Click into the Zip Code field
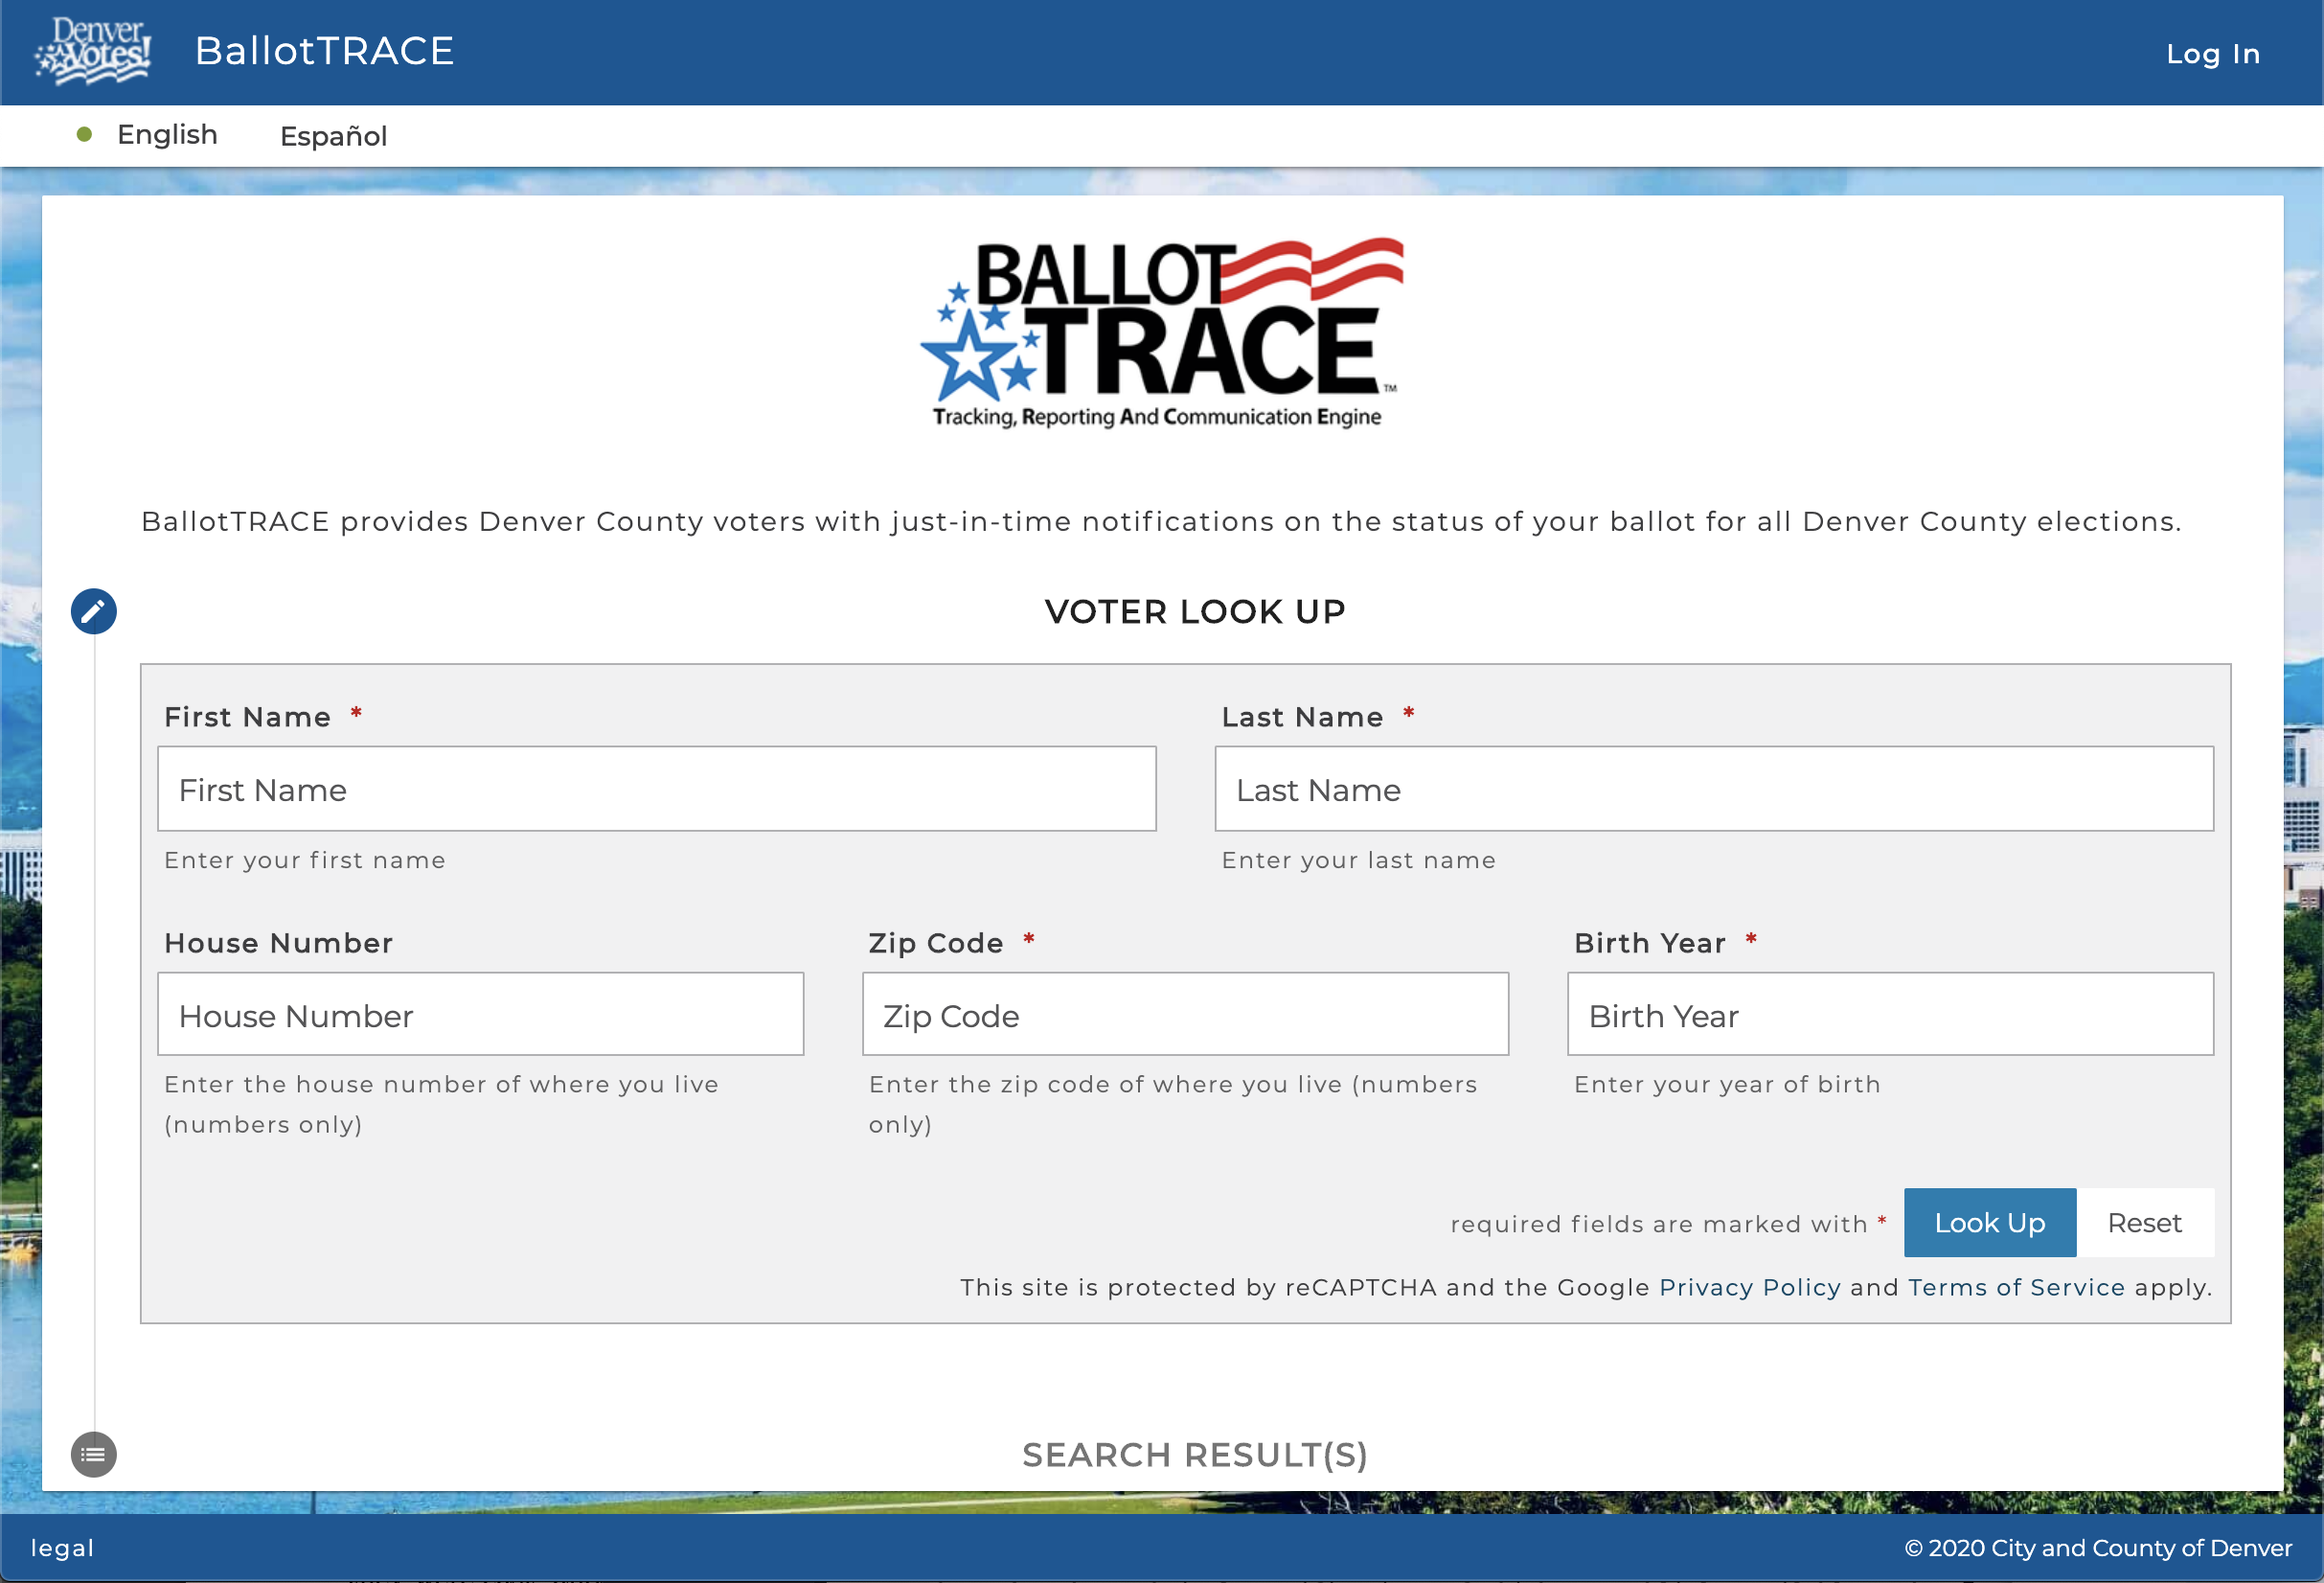The image size is (2324, 1583). (1185, 1015)
